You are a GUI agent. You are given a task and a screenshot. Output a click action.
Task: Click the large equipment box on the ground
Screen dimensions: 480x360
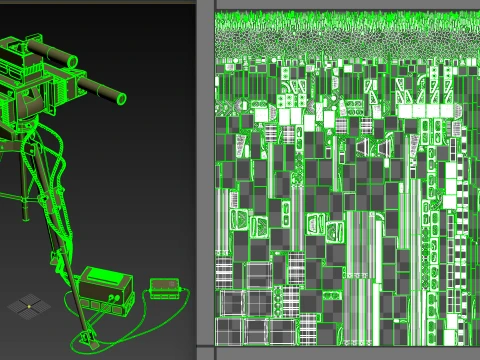[x=106, y=291]
